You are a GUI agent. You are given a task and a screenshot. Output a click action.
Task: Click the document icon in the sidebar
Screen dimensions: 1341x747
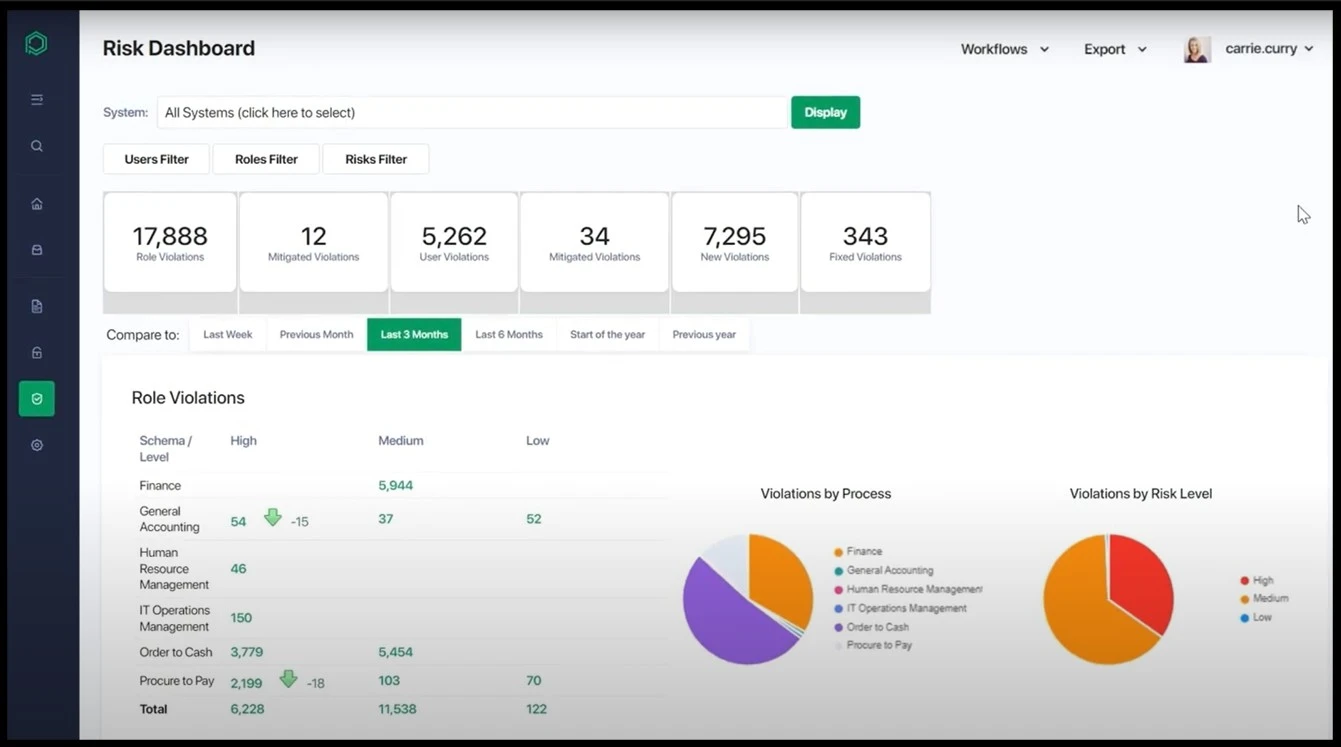(36, 306)
